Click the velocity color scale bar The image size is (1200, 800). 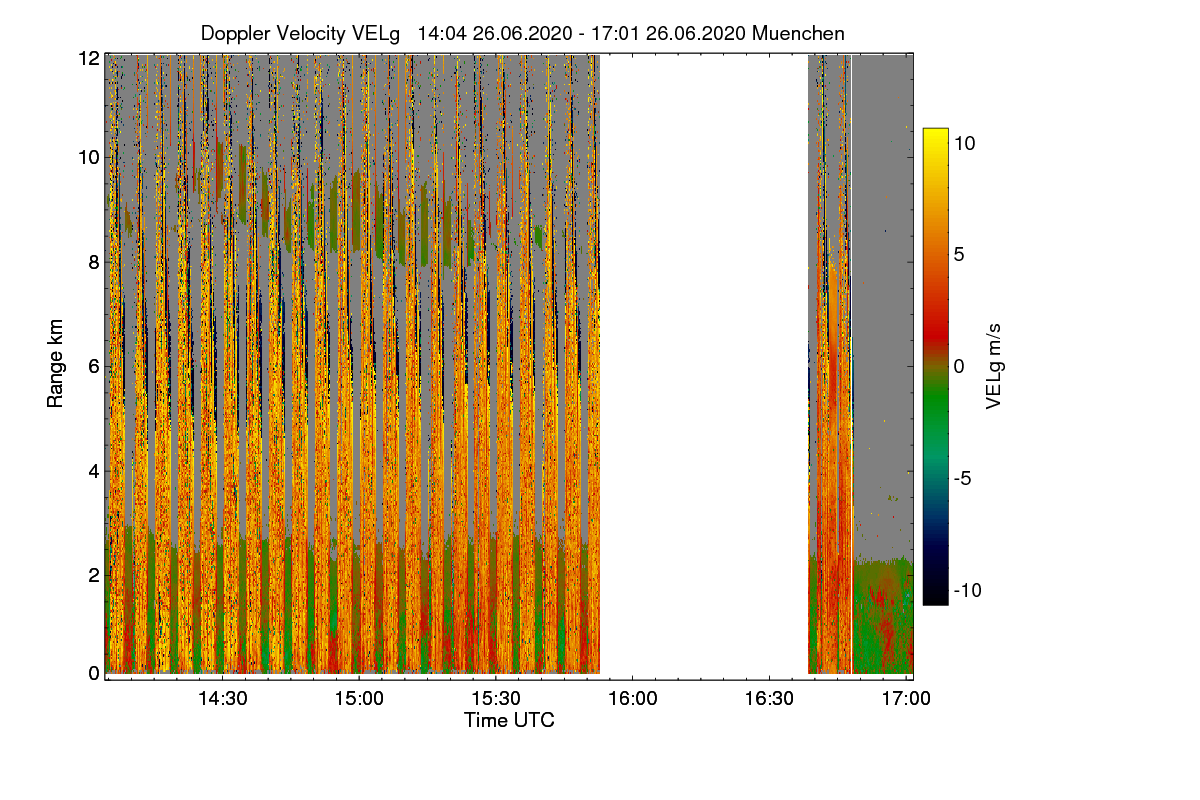coord(935,366)
